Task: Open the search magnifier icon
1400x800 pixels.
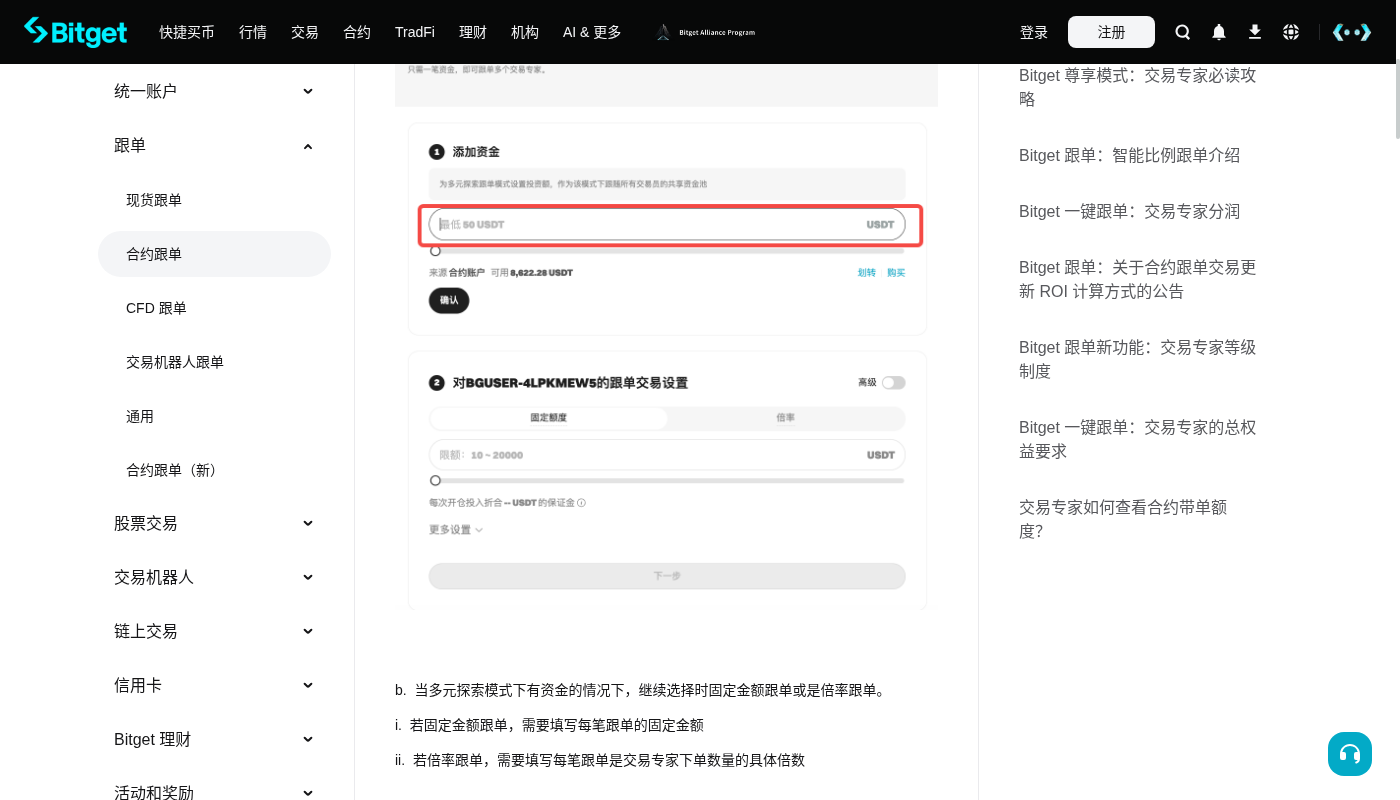Action: click(x=1183, y=32)
